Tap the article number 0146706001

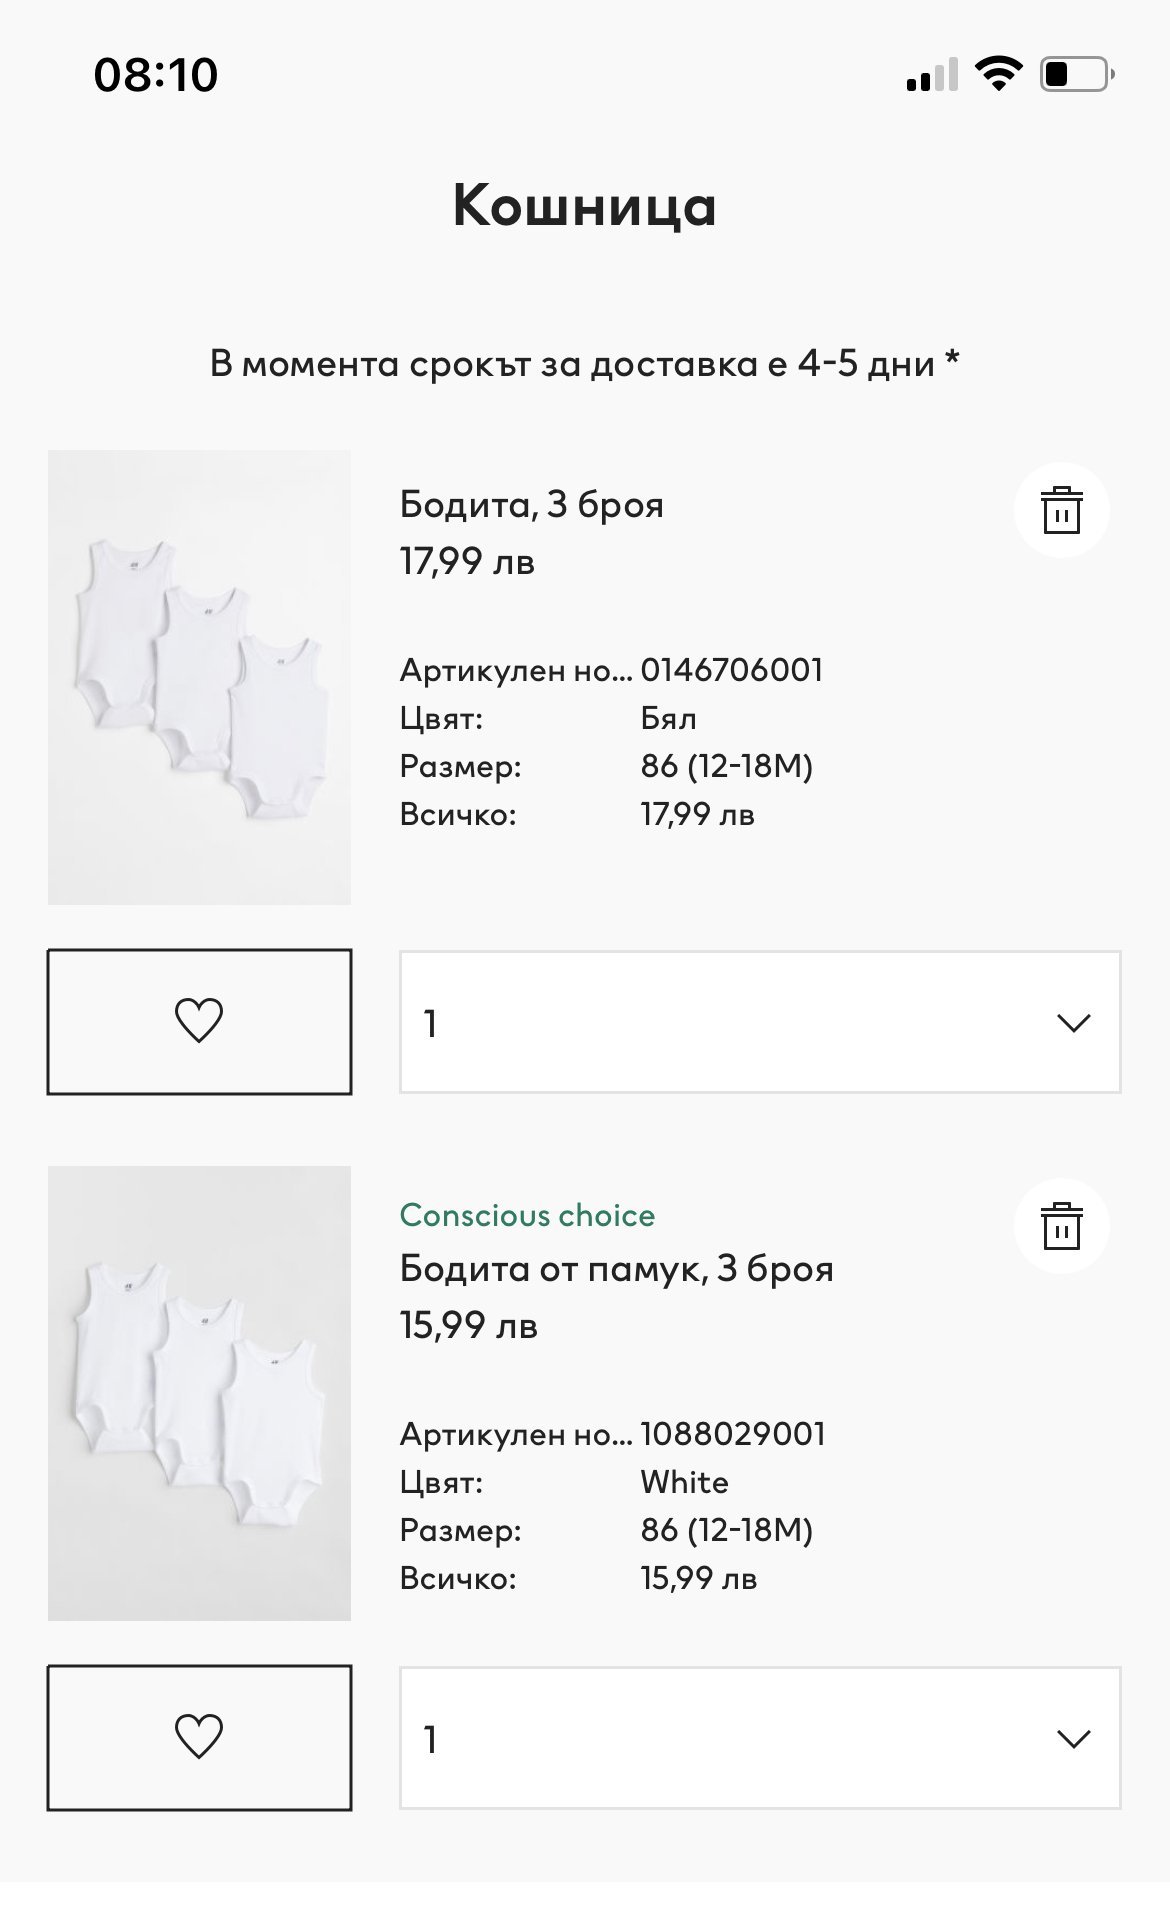731,670
